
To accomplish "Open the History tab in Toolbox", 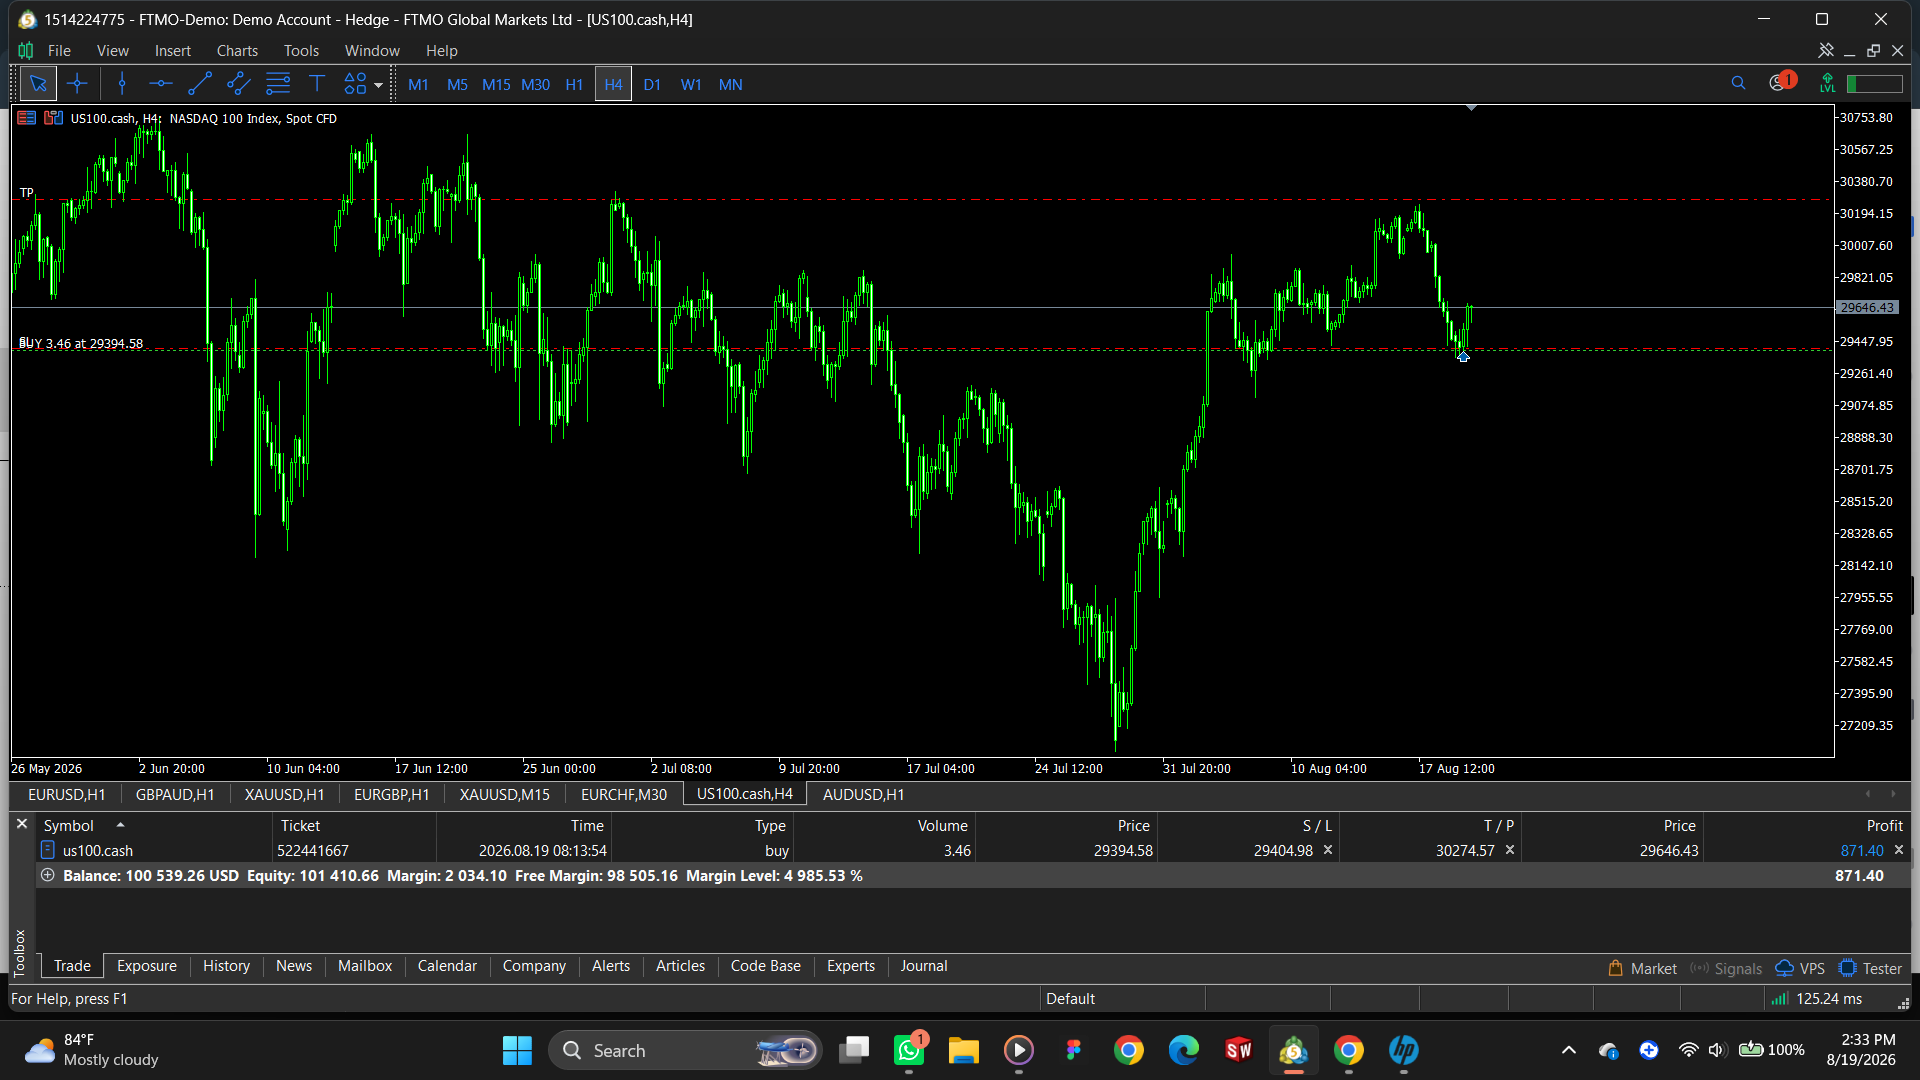I will point(226,966).
